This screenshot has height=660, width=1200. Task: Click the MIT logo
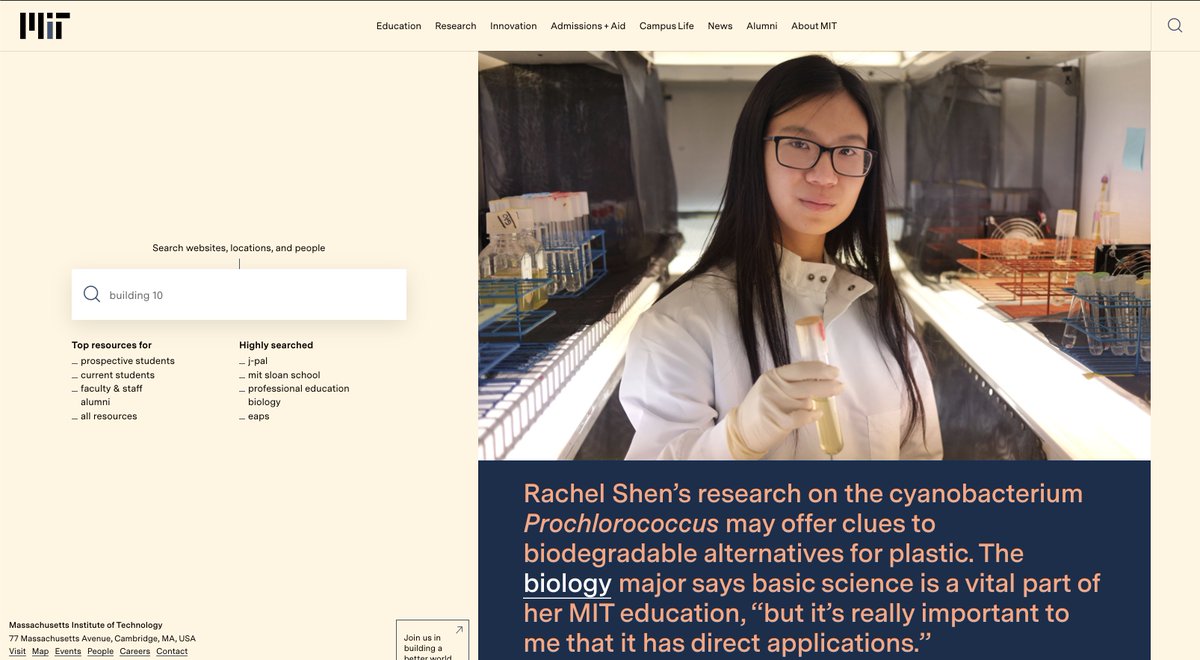click(45, 26)
